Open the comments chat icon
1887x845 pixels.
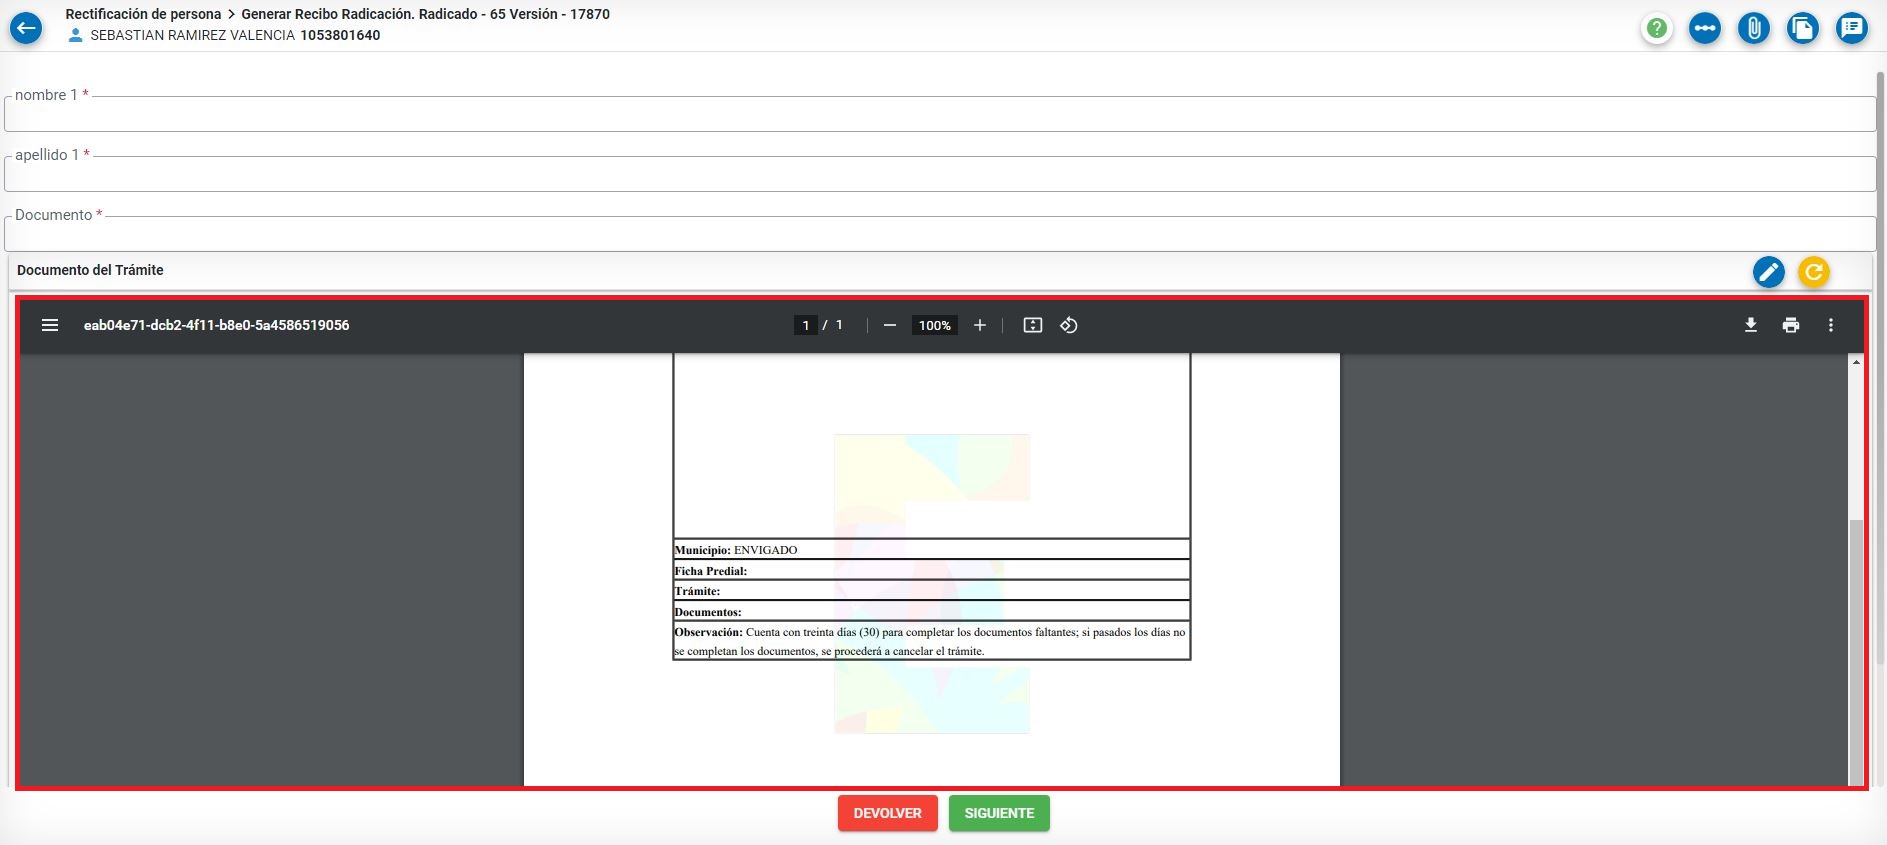(x=1851, y=28)
